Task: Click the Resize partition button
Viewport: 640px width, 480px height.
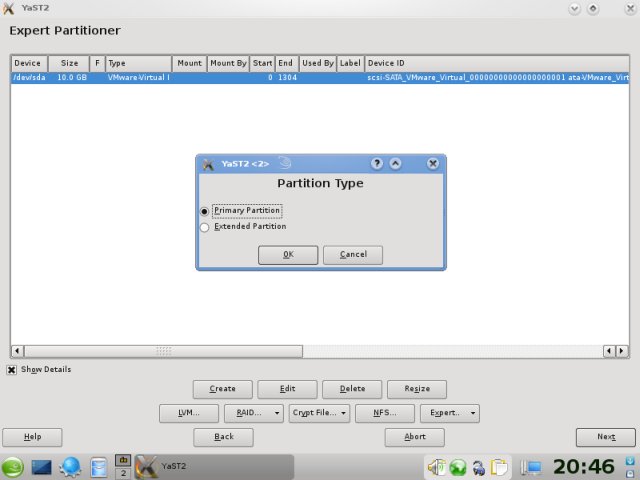Action: [417, 389]
